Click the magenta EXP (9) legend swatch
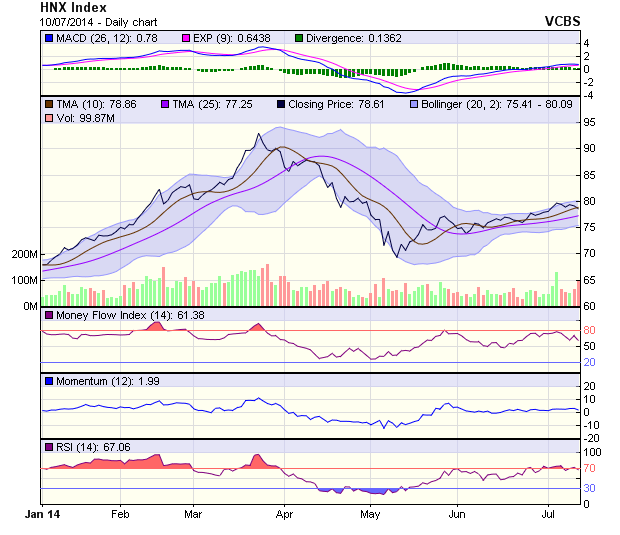This screenshot has height=535, width=620. [x=185, y=38]
